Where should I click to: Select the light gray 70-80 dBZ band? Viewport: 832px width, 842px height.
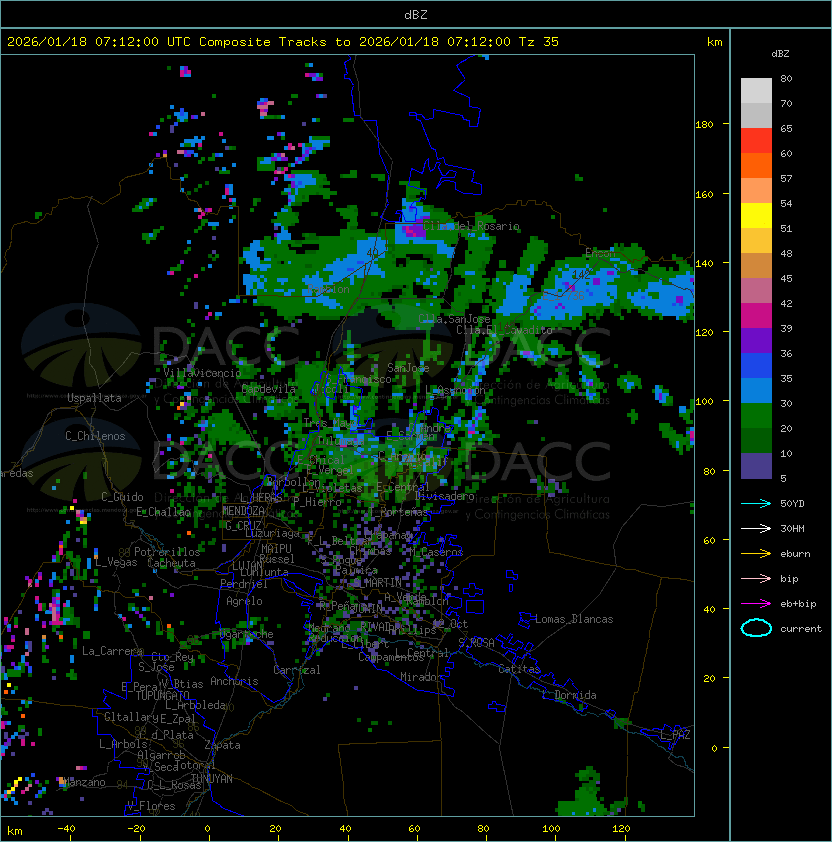756,91
